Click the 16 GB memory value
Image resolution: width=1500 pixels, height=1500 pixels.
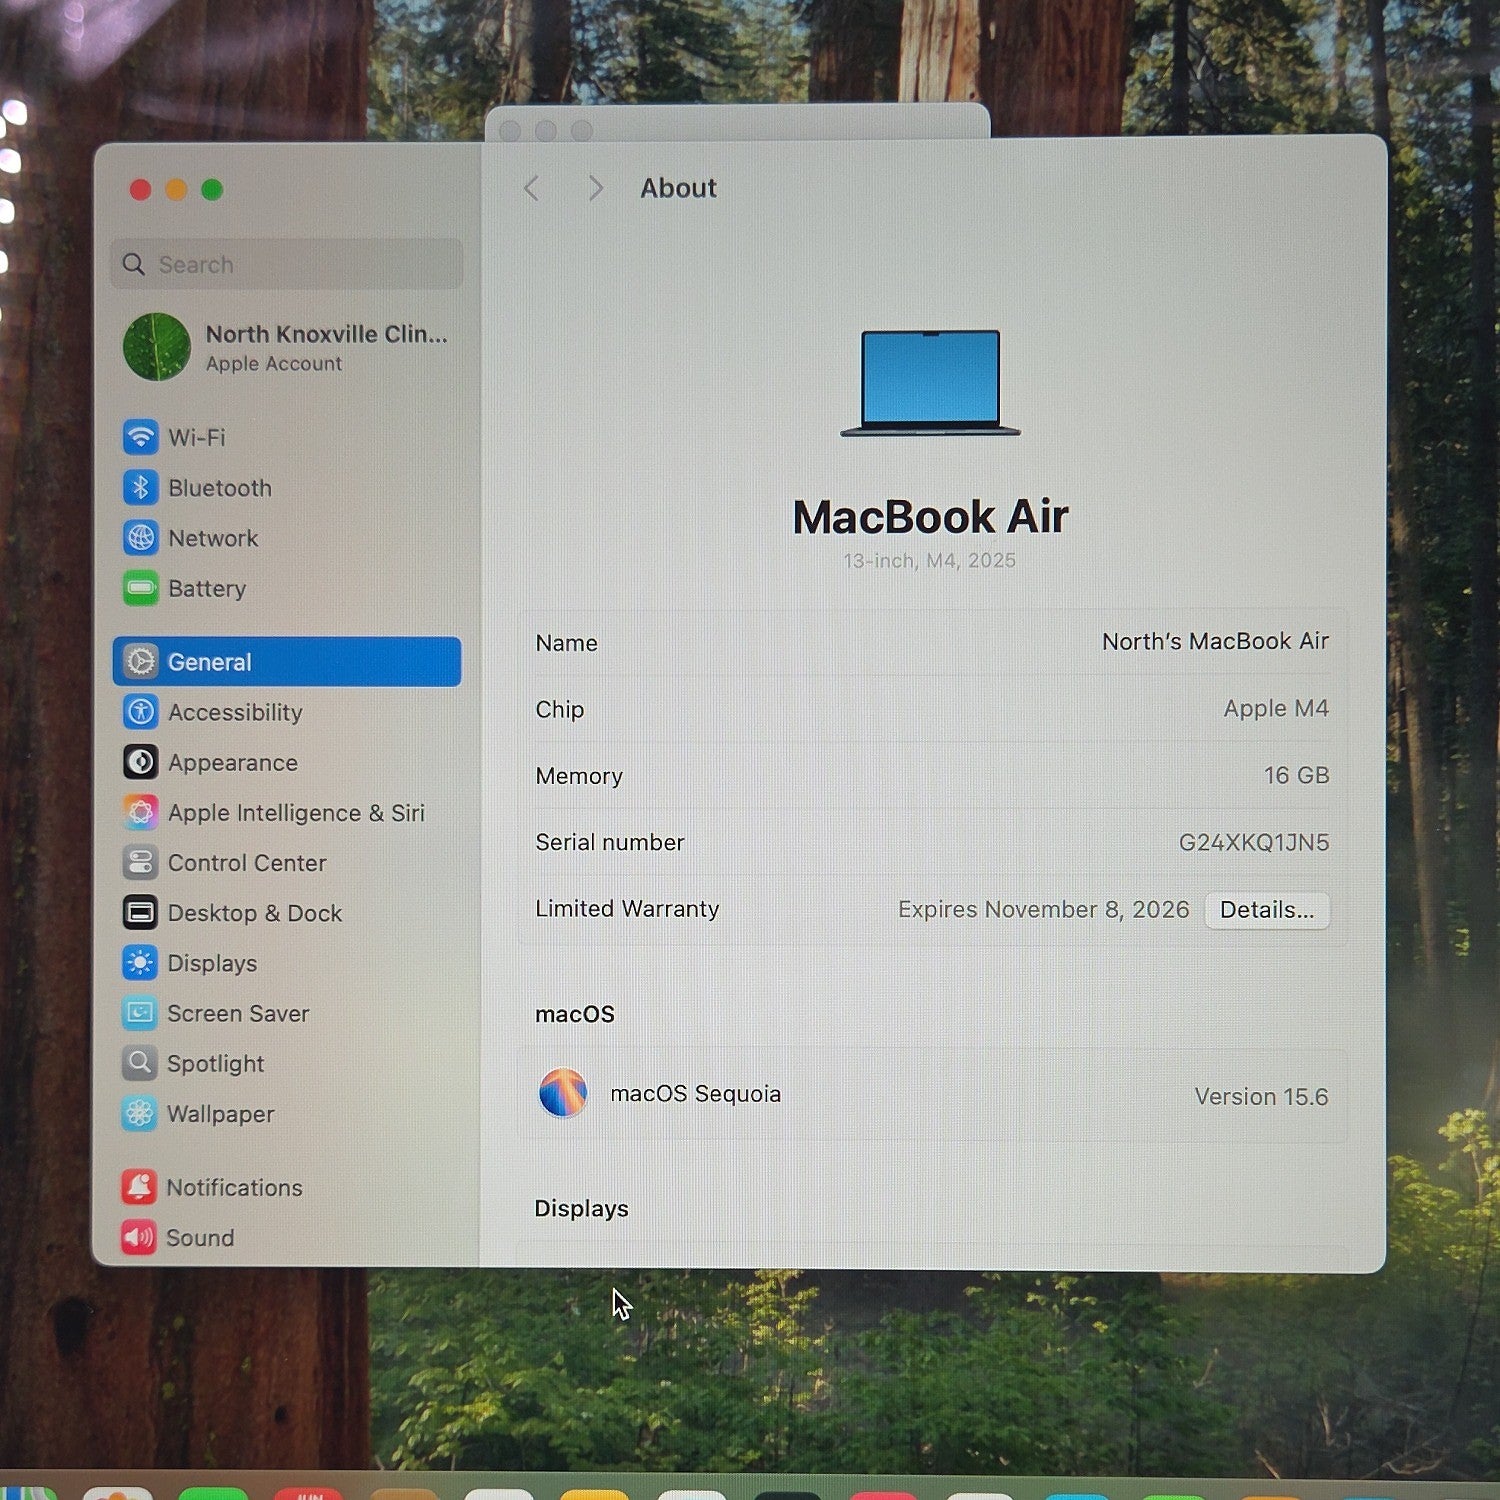1296,775
